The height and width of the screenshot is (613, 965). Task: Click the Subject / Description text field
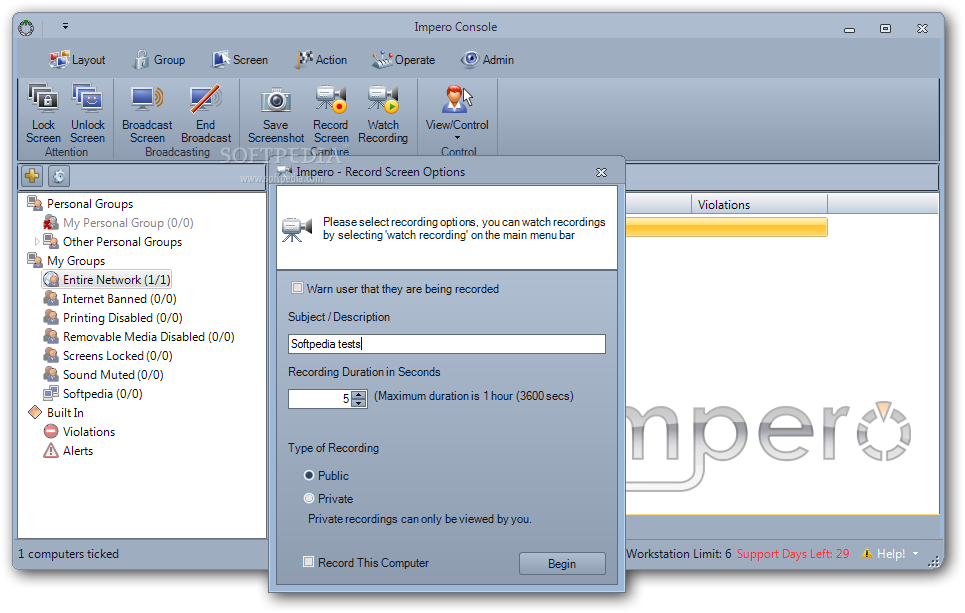(447, 343)
